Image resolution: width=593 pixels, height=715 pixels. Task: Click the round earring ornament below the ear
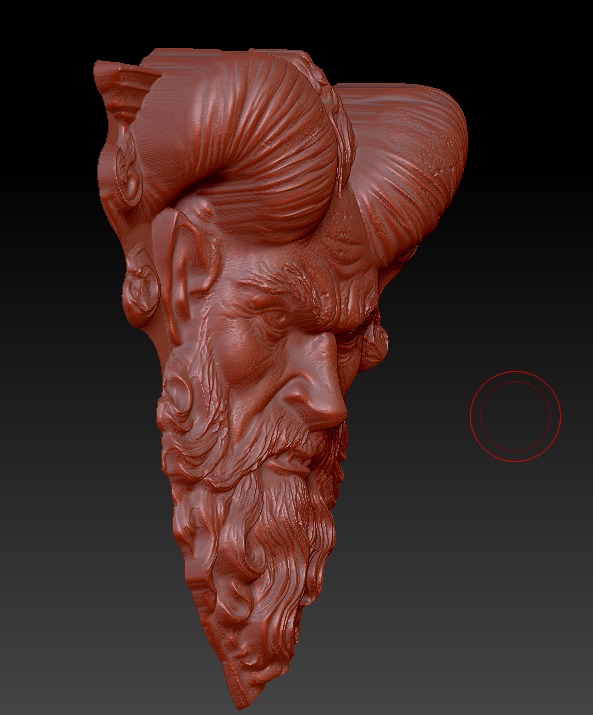(x=140, y=290)
